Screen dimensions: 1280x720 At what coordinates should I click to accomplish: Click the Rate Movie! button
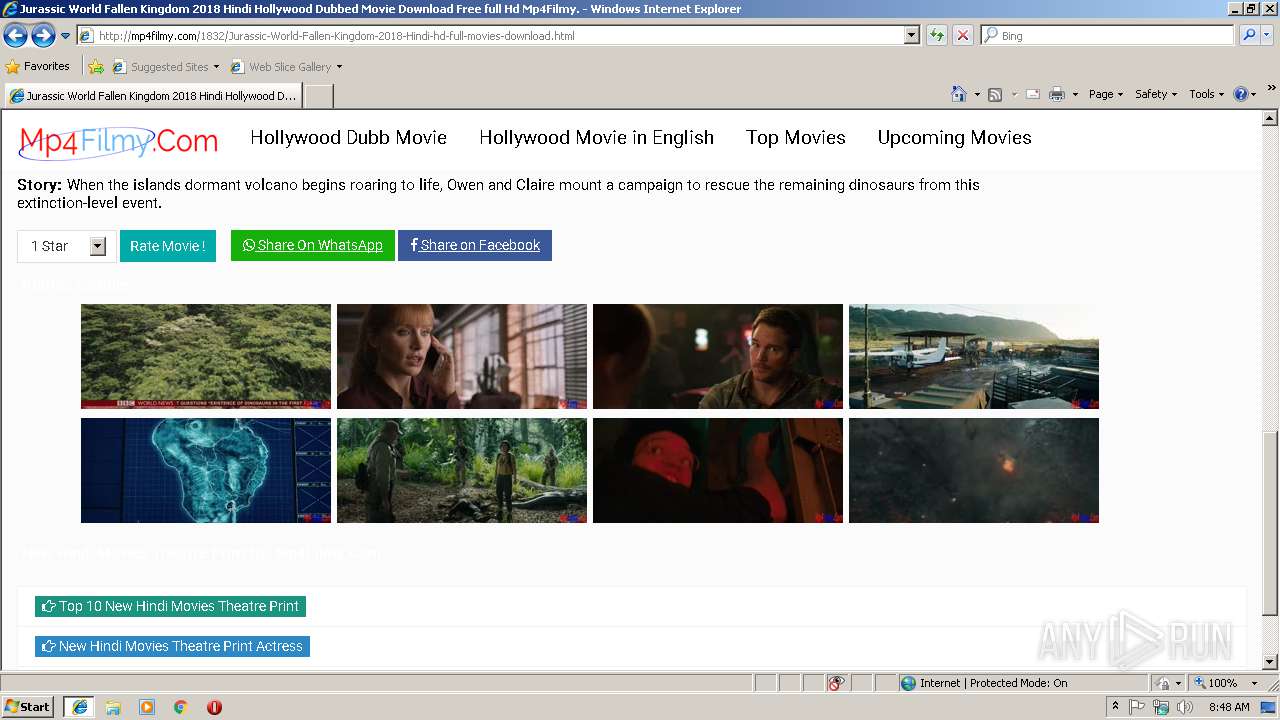(x=168, y=246)
